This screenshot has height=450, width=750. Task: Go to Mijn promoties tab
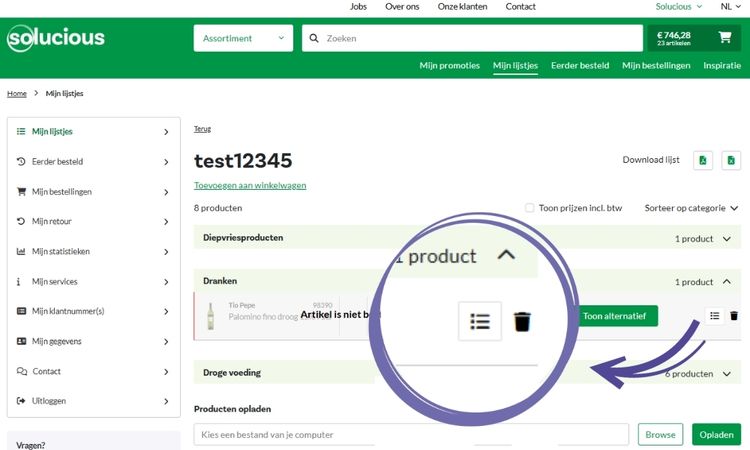pos(449,66)
